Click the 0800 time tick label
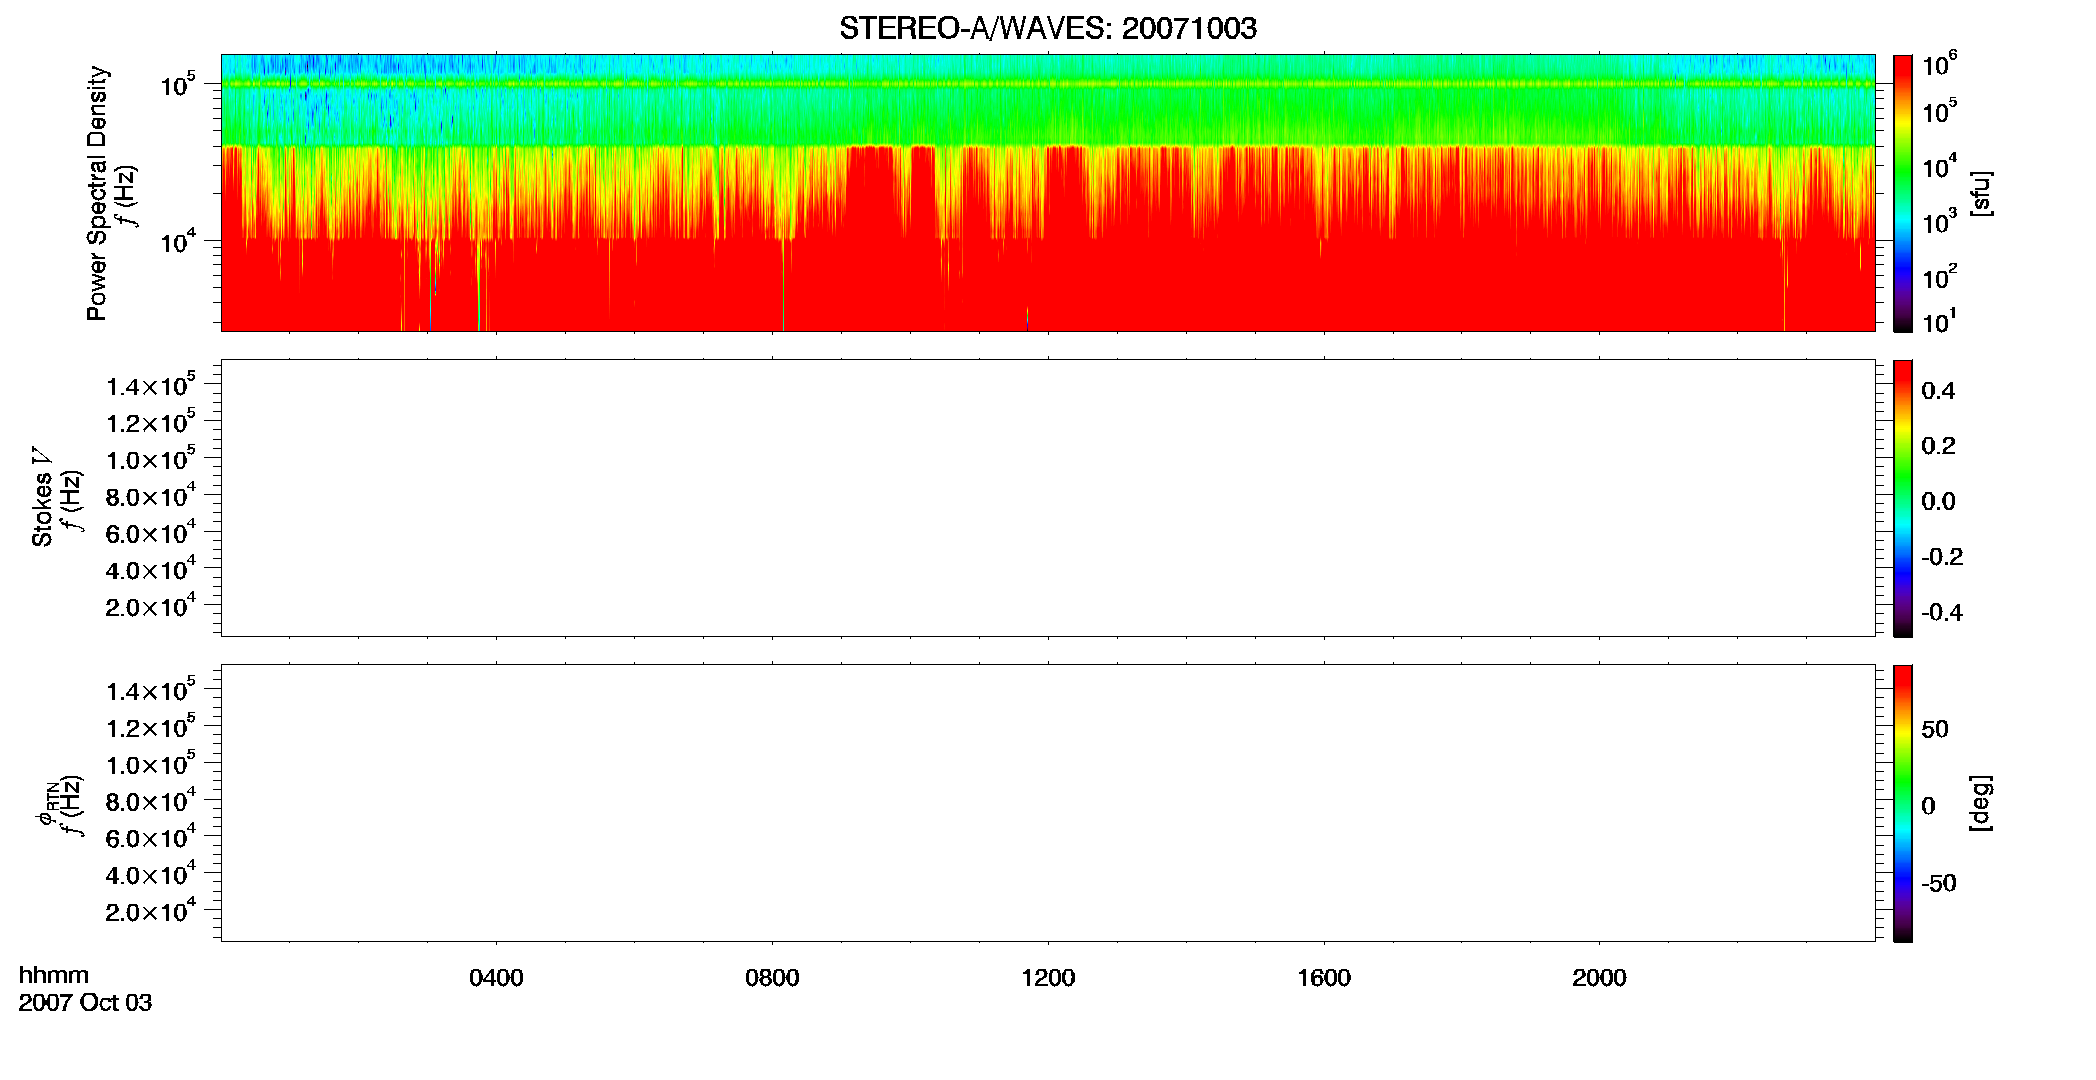Viewport: 2096px width, 1080px height. (772, 978)
